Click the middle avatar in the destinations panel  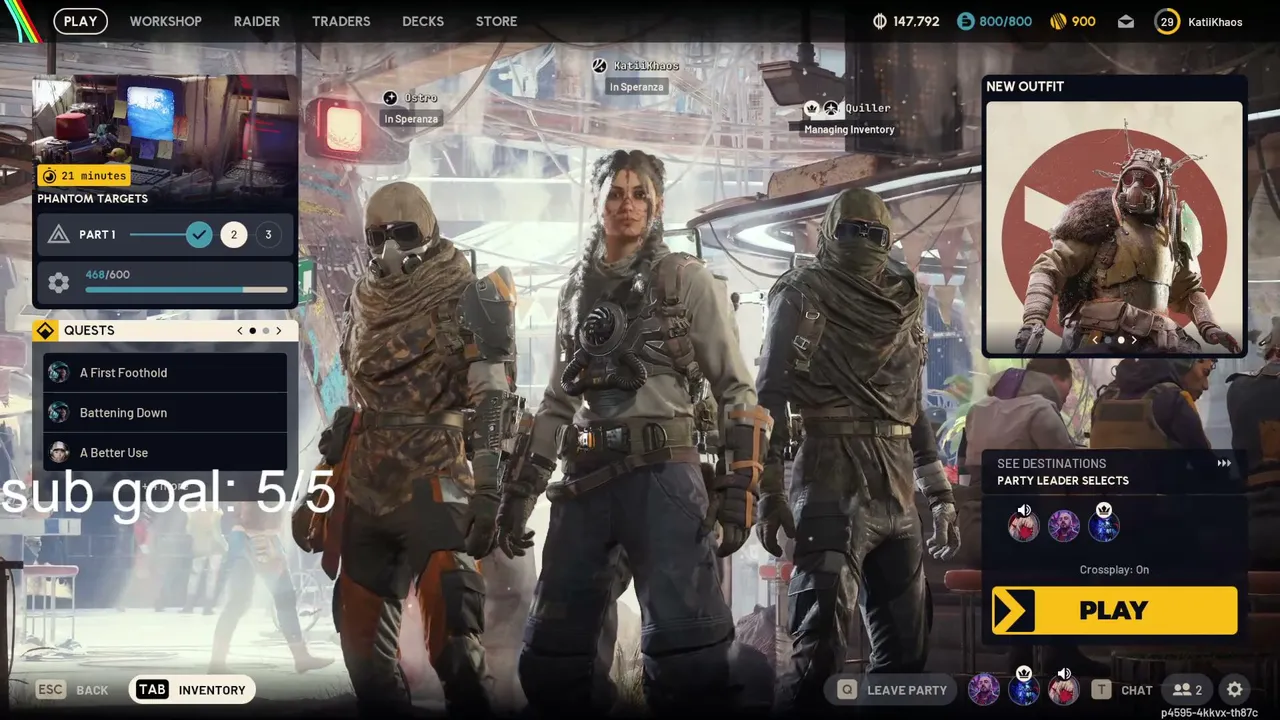point(1063,526)
